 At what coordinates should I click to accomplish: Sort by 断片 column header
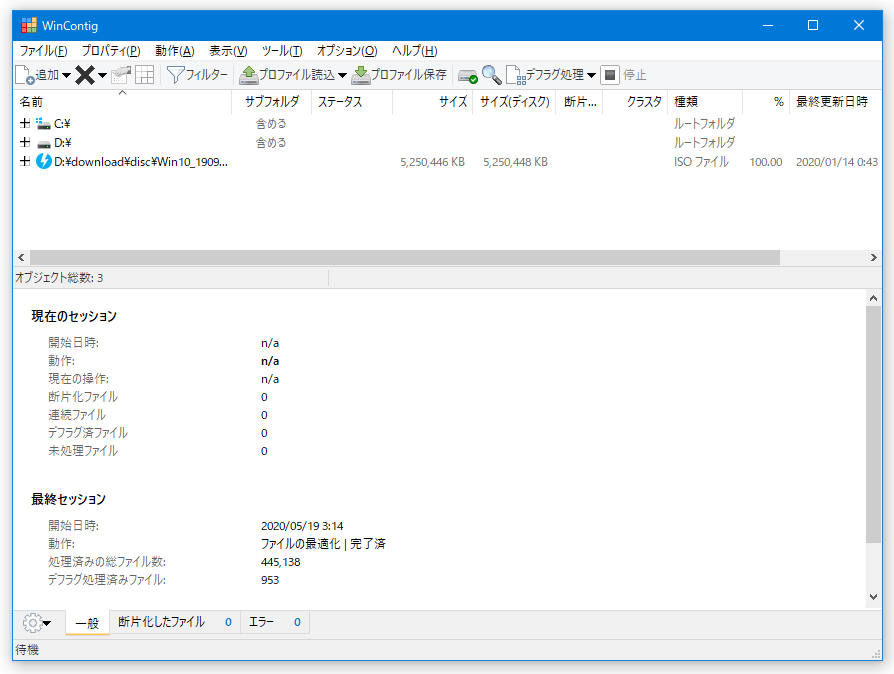(x=580, y=101)
